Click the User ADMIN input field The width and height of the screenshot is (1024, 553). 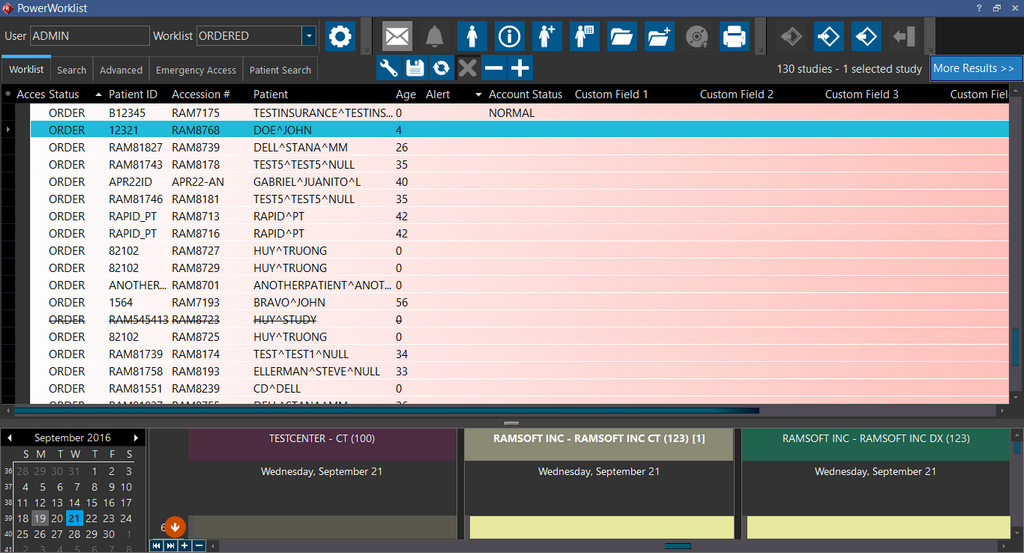pos(89,36)
